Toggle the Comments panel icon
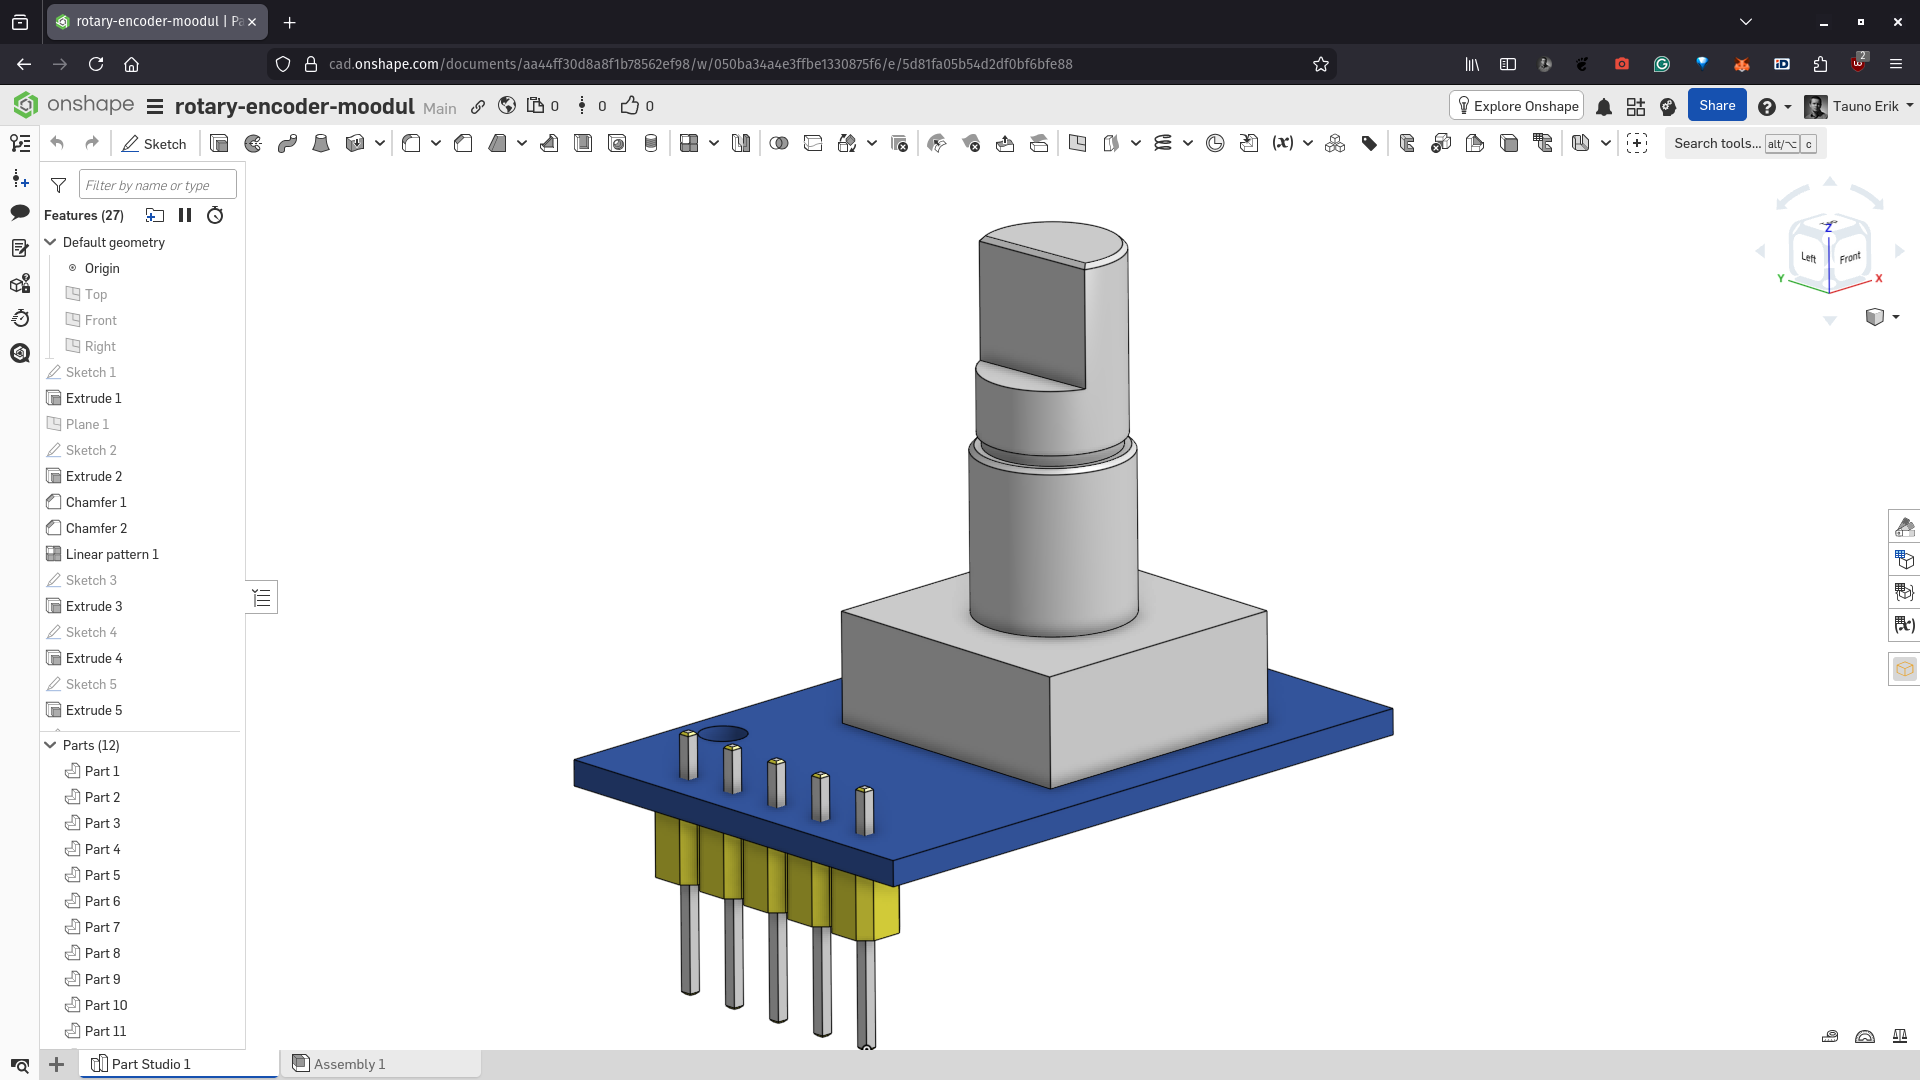 point(20,212)
